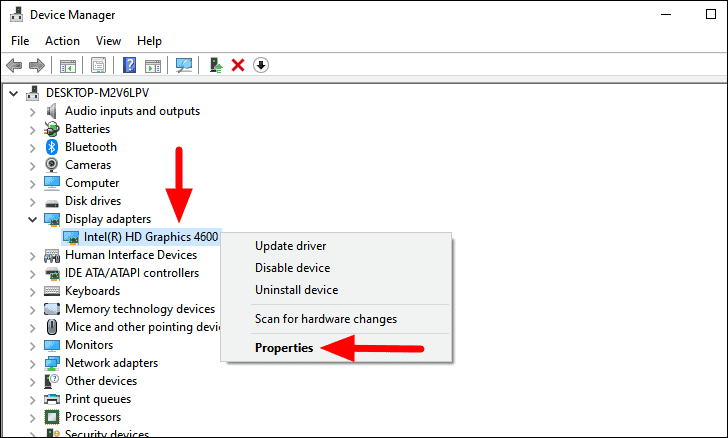Open the View menu
Image resolution: width=728 pixels, height=438 pixels.
pyautogui.click(x=108, y=41)
